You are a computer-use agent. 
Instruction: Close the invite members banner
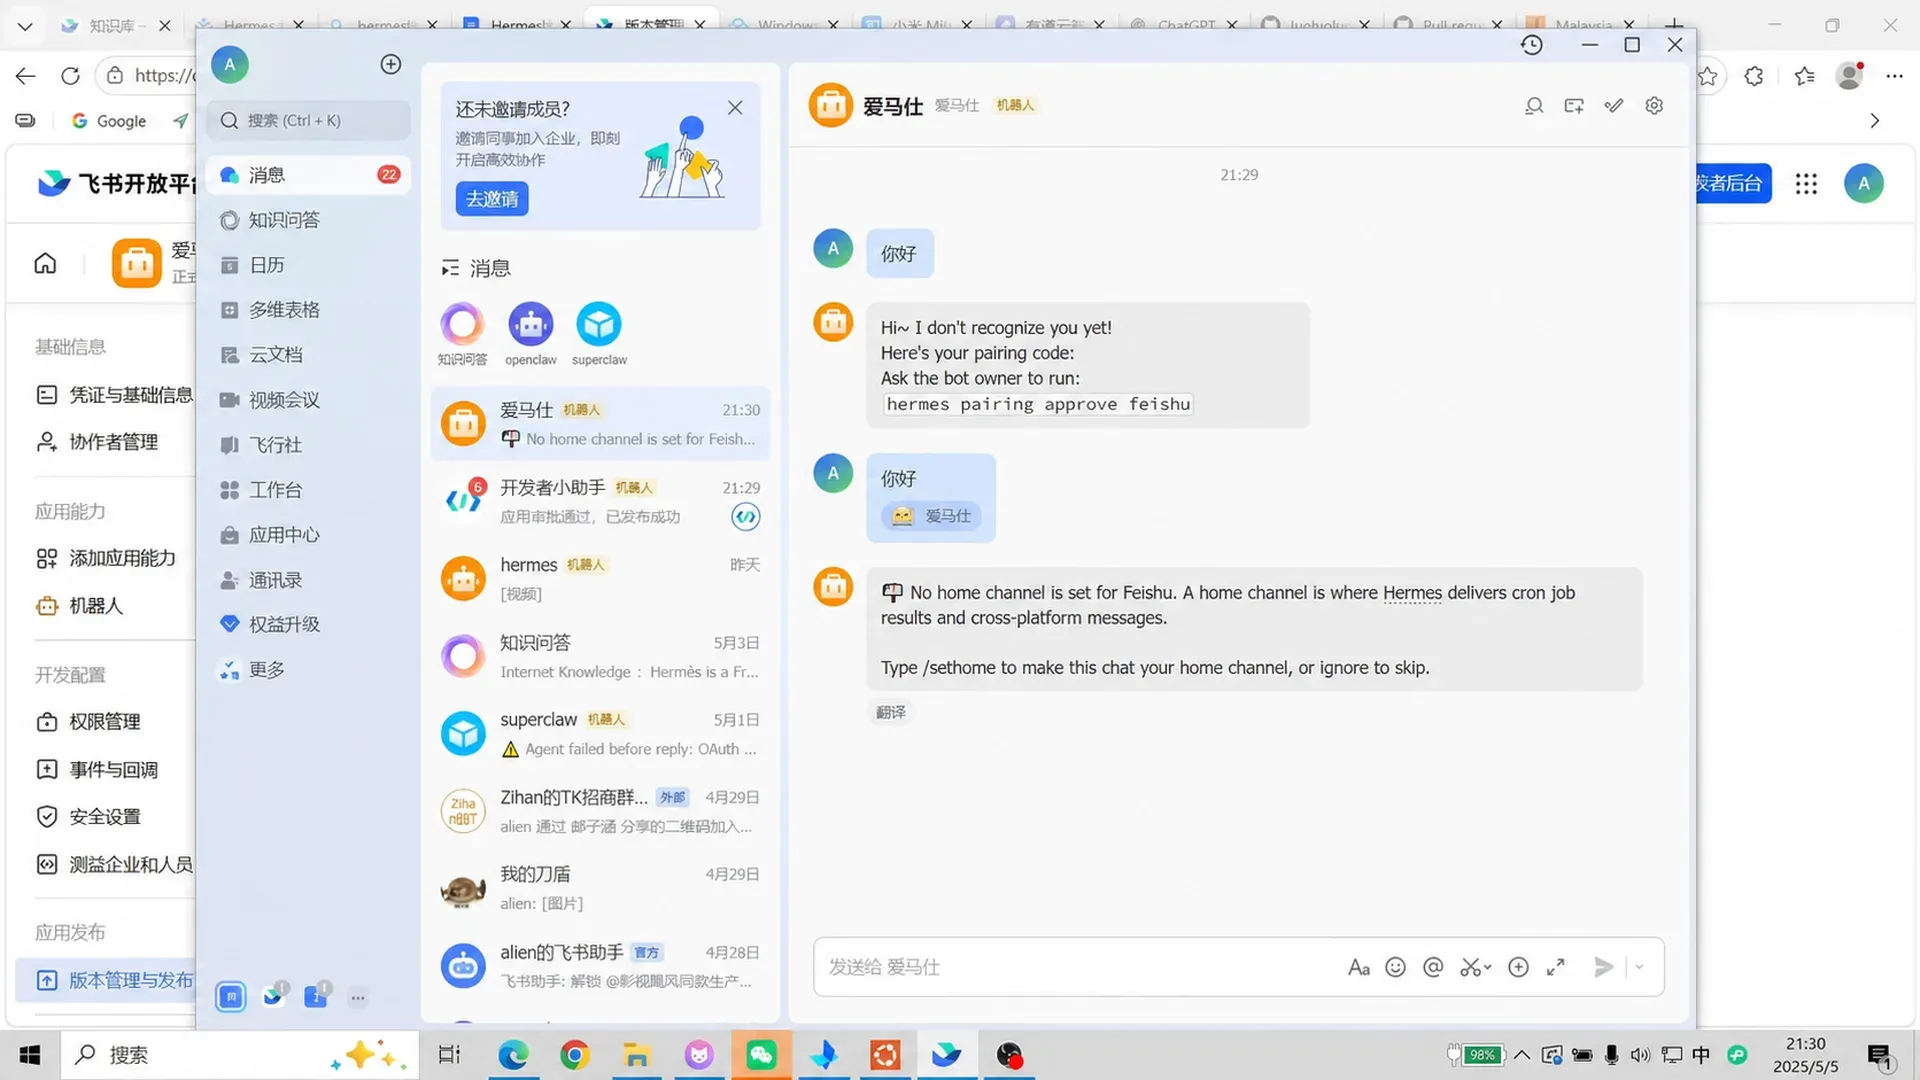(735, 108)
